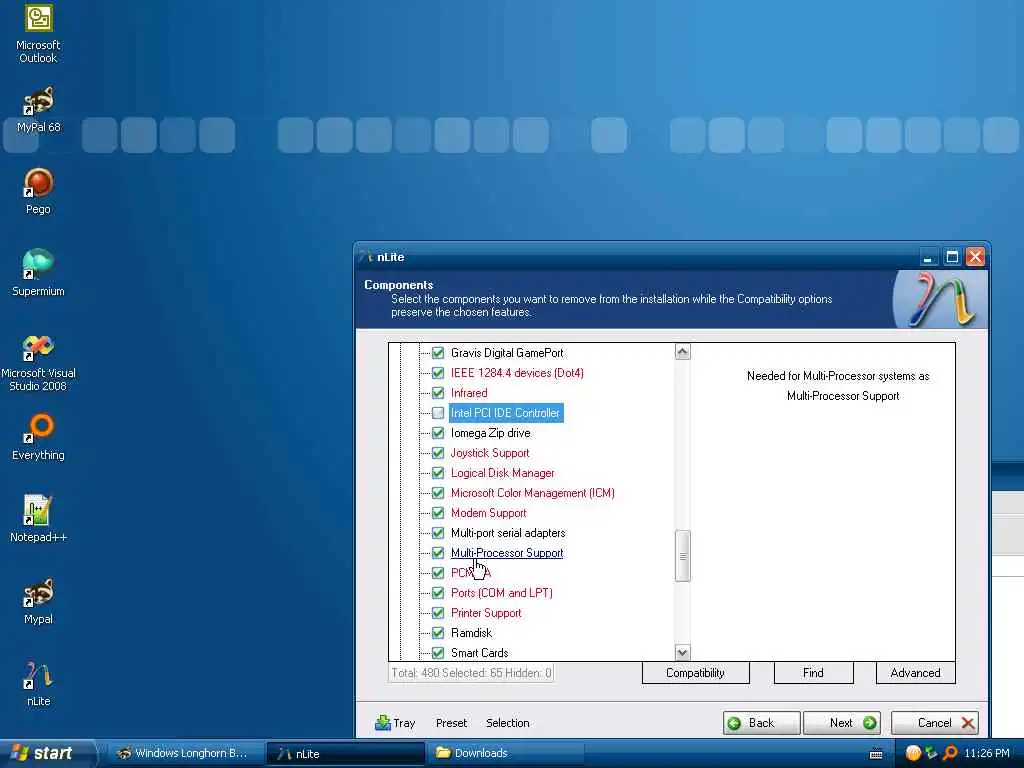Select the Ramdisk entry
Screen dimensions: 1024x768
click(472, 633)
